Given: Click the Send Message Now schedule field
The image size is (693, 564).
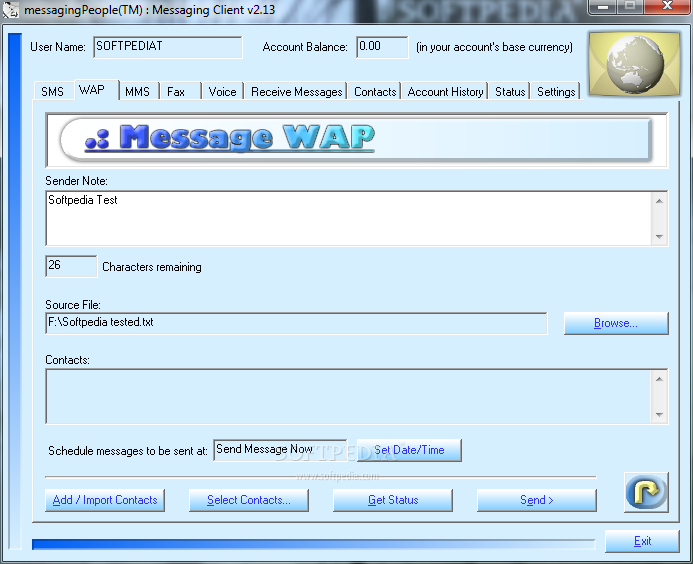Looking at the screenshot, I should (280, 450).
